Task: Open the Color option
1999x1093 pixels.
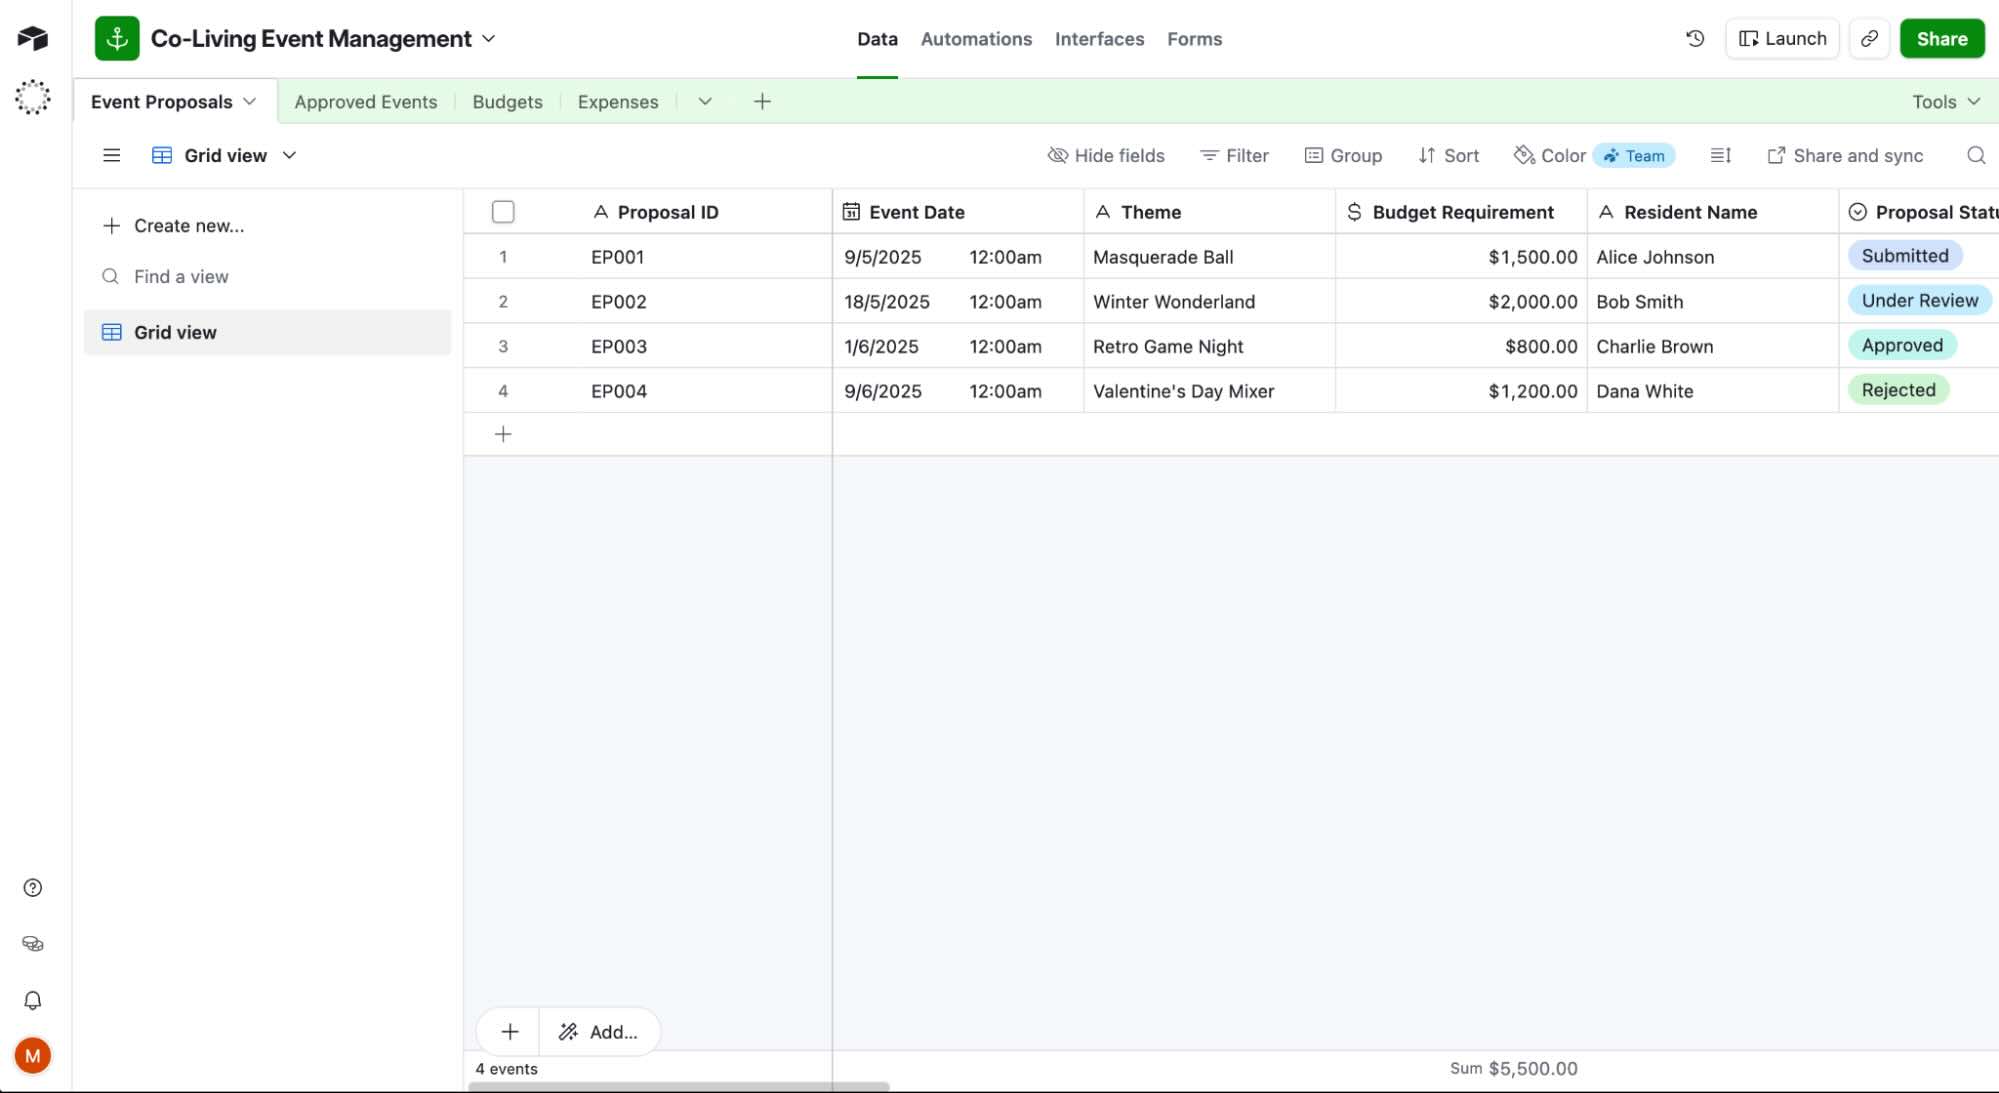Action: tap(1549, 155)
